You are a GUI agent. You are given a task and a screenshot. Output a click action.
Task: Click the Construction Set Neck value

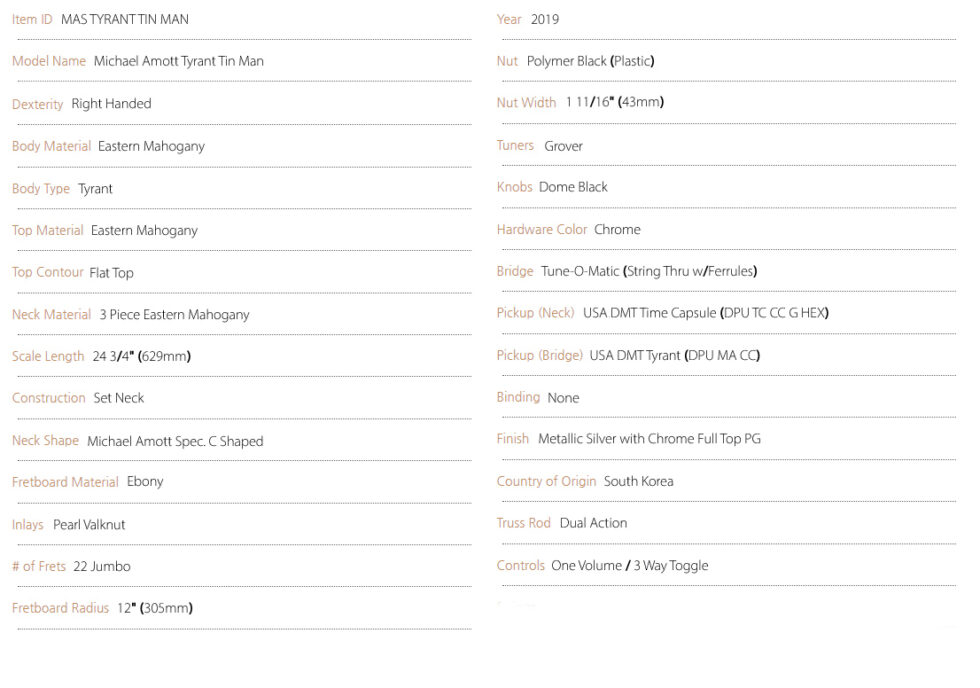119,398
